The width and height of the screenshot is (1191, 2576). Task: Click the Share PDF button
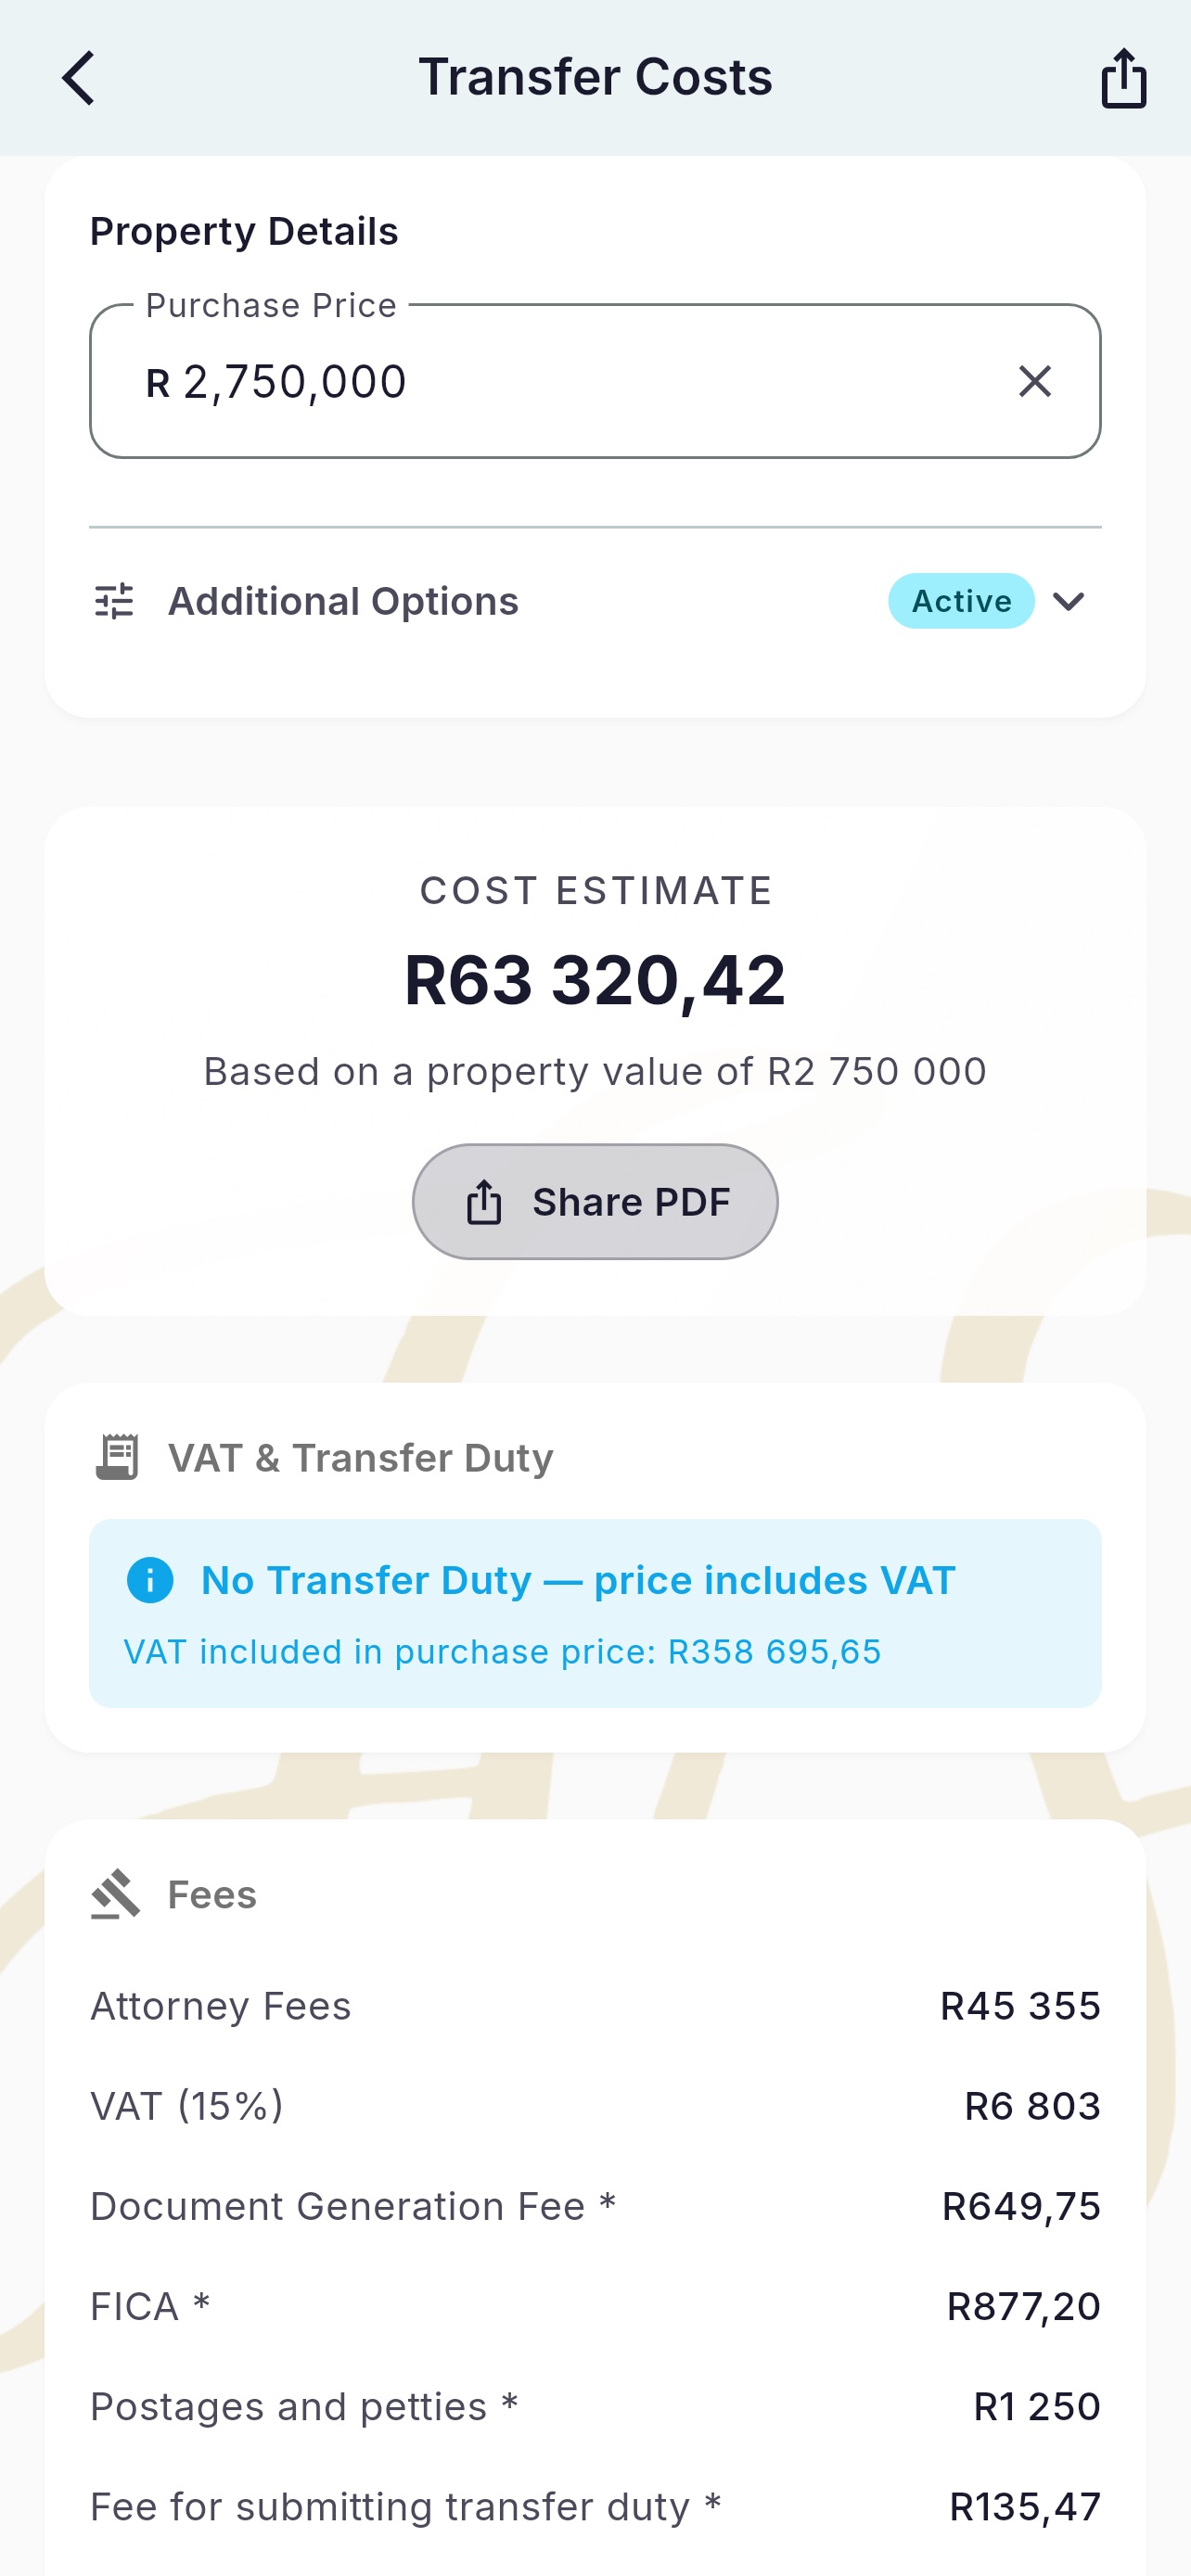point(595,1201)
